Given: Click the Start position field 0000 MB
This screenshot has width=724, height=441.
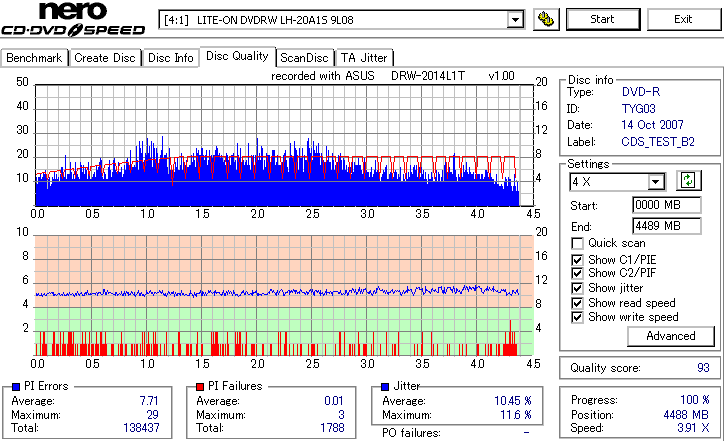Looking at the screenshot, I should [666, 205].
